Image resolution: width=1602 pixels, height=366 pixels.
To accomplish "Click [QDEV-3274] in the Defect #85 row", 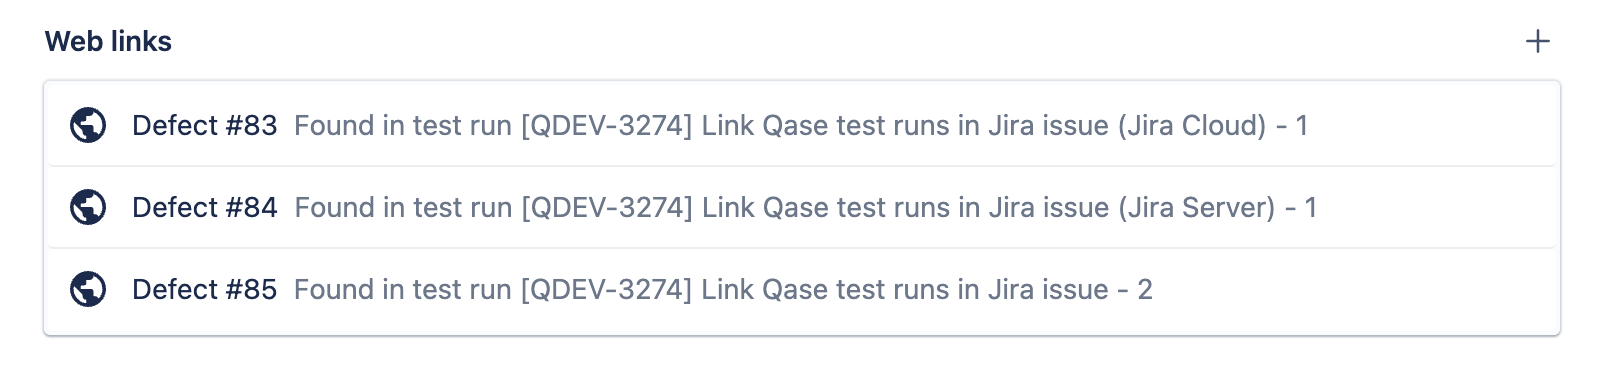I will (x=606, y=289).
